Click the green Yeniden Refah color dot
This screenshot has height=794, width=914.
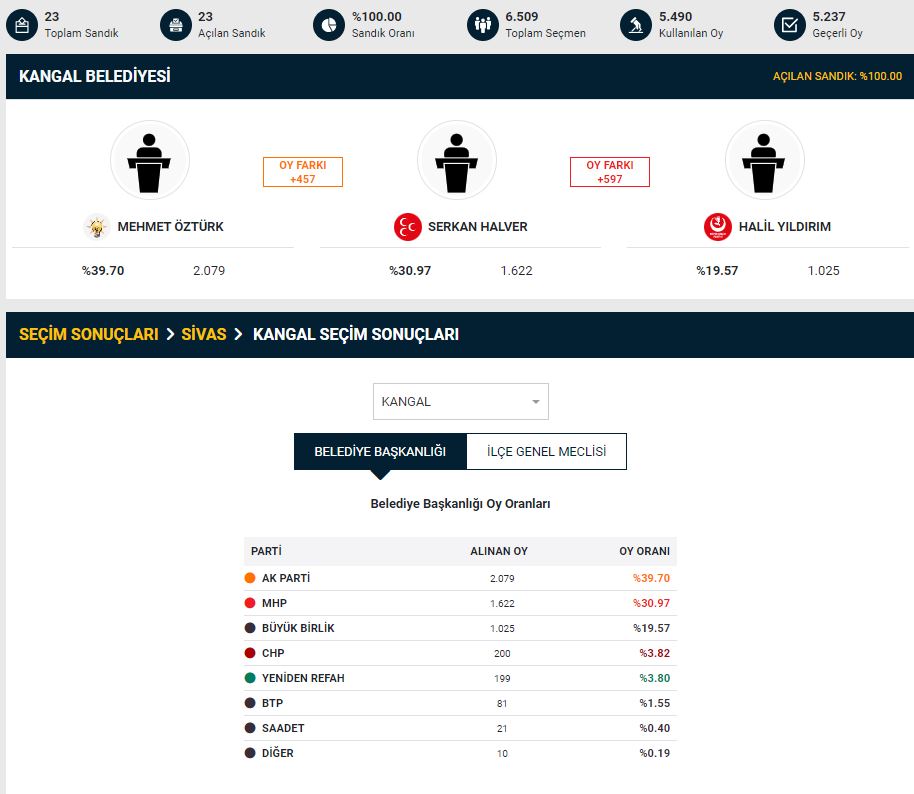[x=250, y=678]
